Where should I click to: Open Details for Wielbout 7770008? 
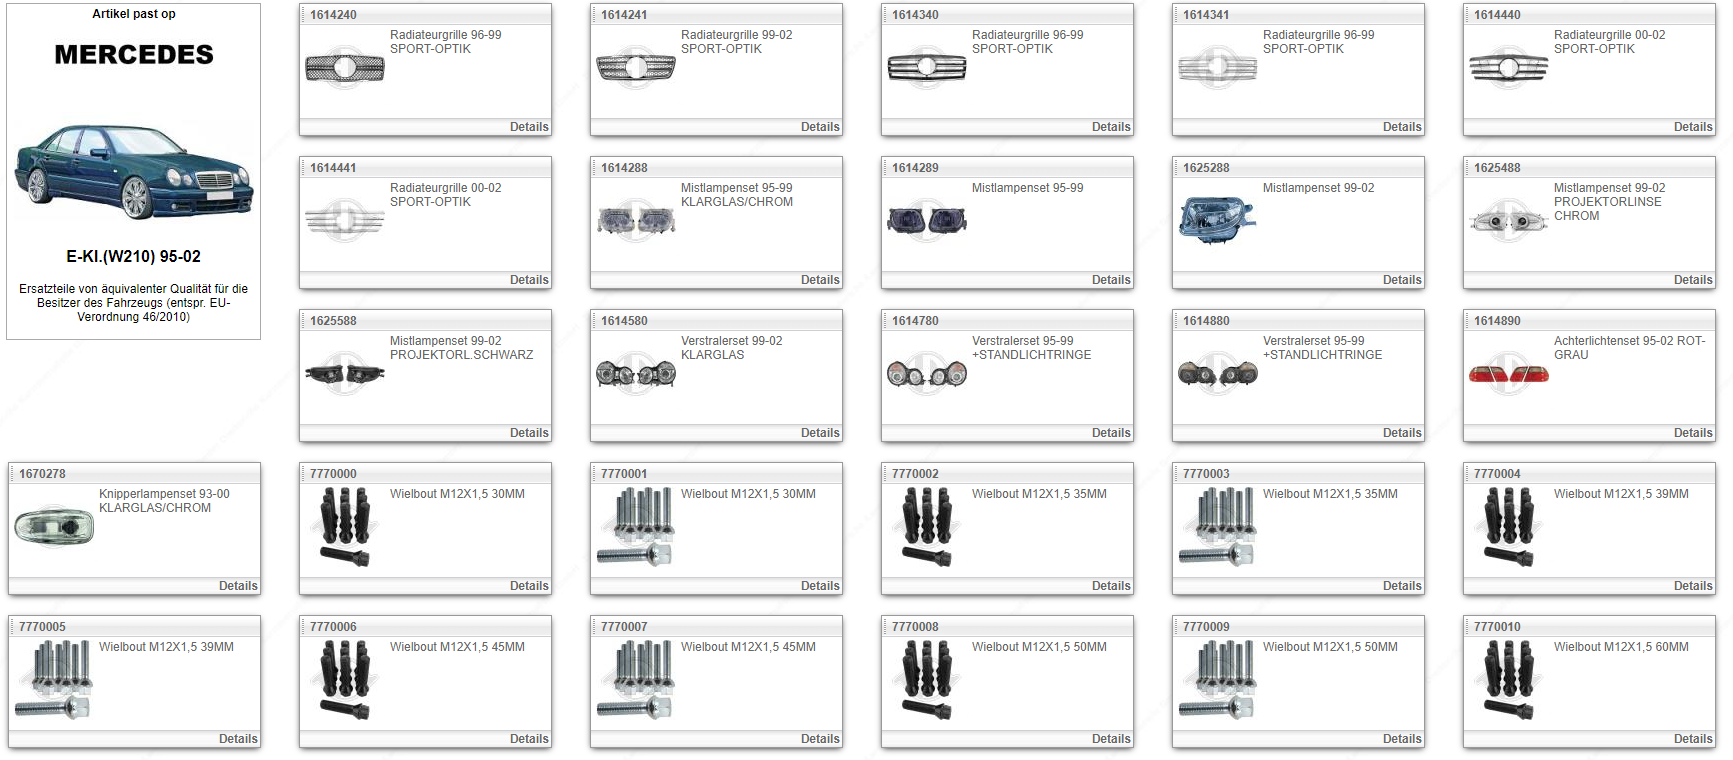coord(1111,739)
